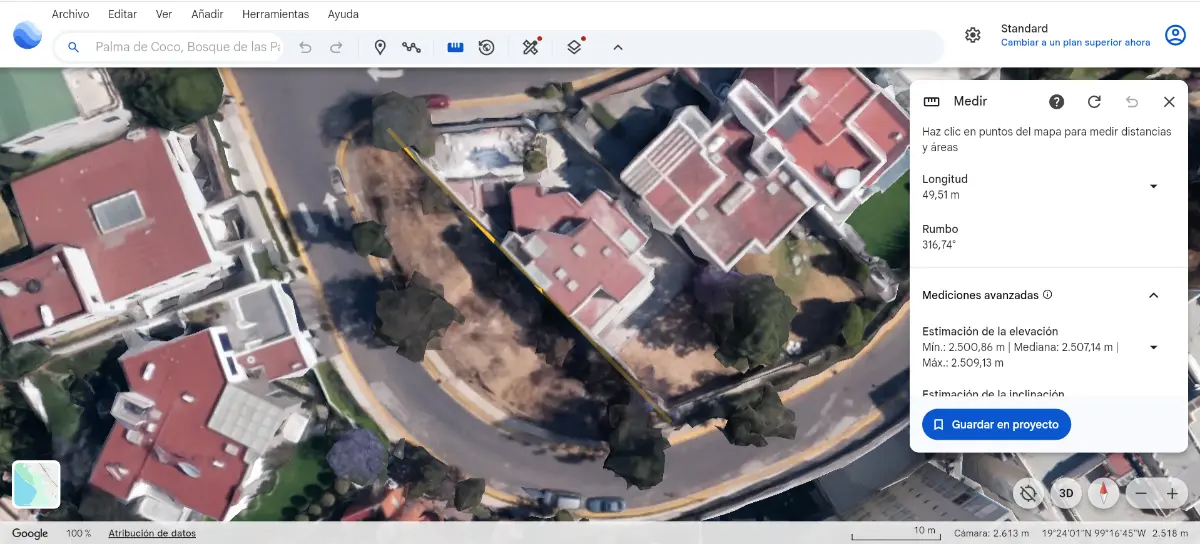1200x544 pixels.
Task: Redo the action in the top toolbar
Action: (336, 47)
